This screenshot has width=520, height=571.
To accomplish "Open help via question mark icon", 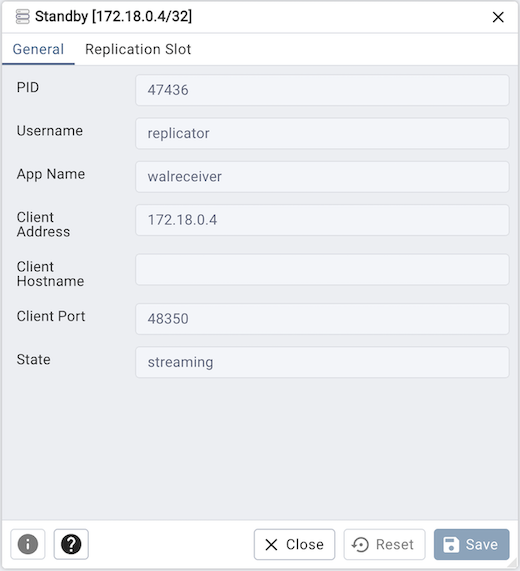I will 71,544.
